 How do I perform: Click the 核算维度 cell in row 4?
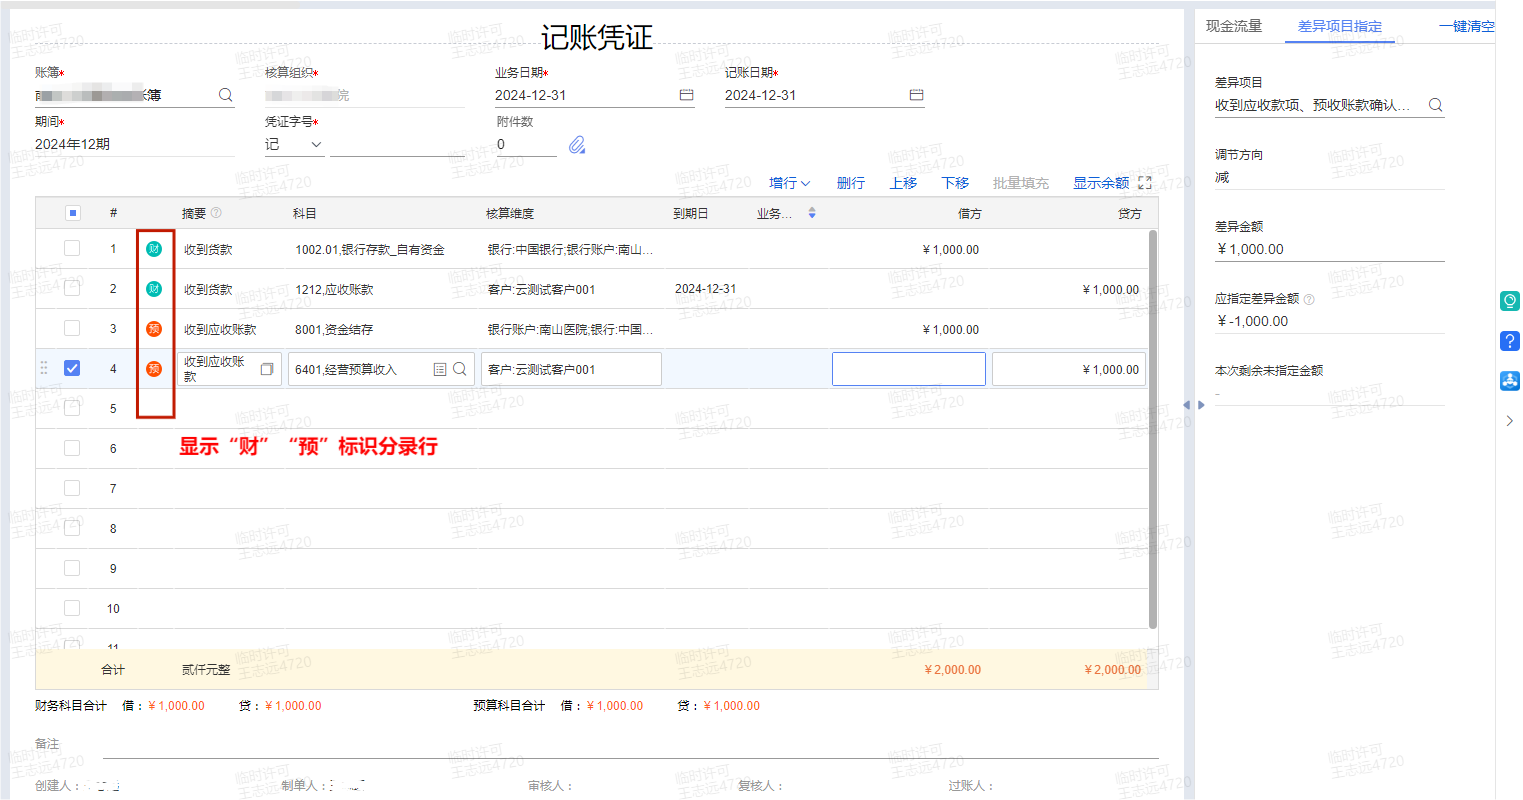[571, 369]
